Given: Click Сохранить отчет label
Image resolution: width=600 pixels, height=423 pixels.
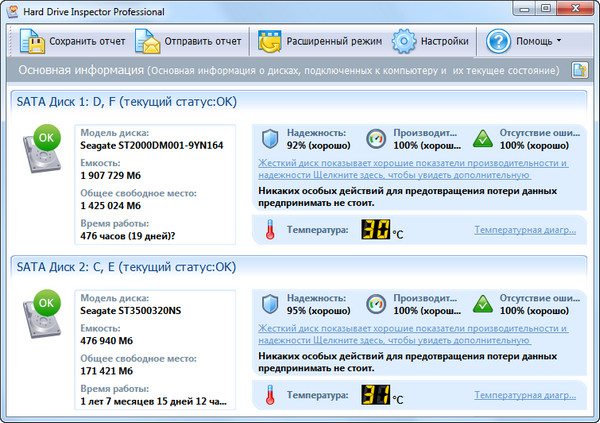Looking at the screenshot, I should (87, 41).
